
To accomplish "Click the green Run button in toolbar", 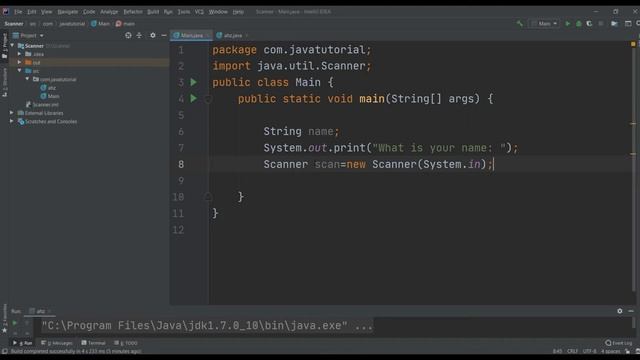I will [x=567, y=24].
